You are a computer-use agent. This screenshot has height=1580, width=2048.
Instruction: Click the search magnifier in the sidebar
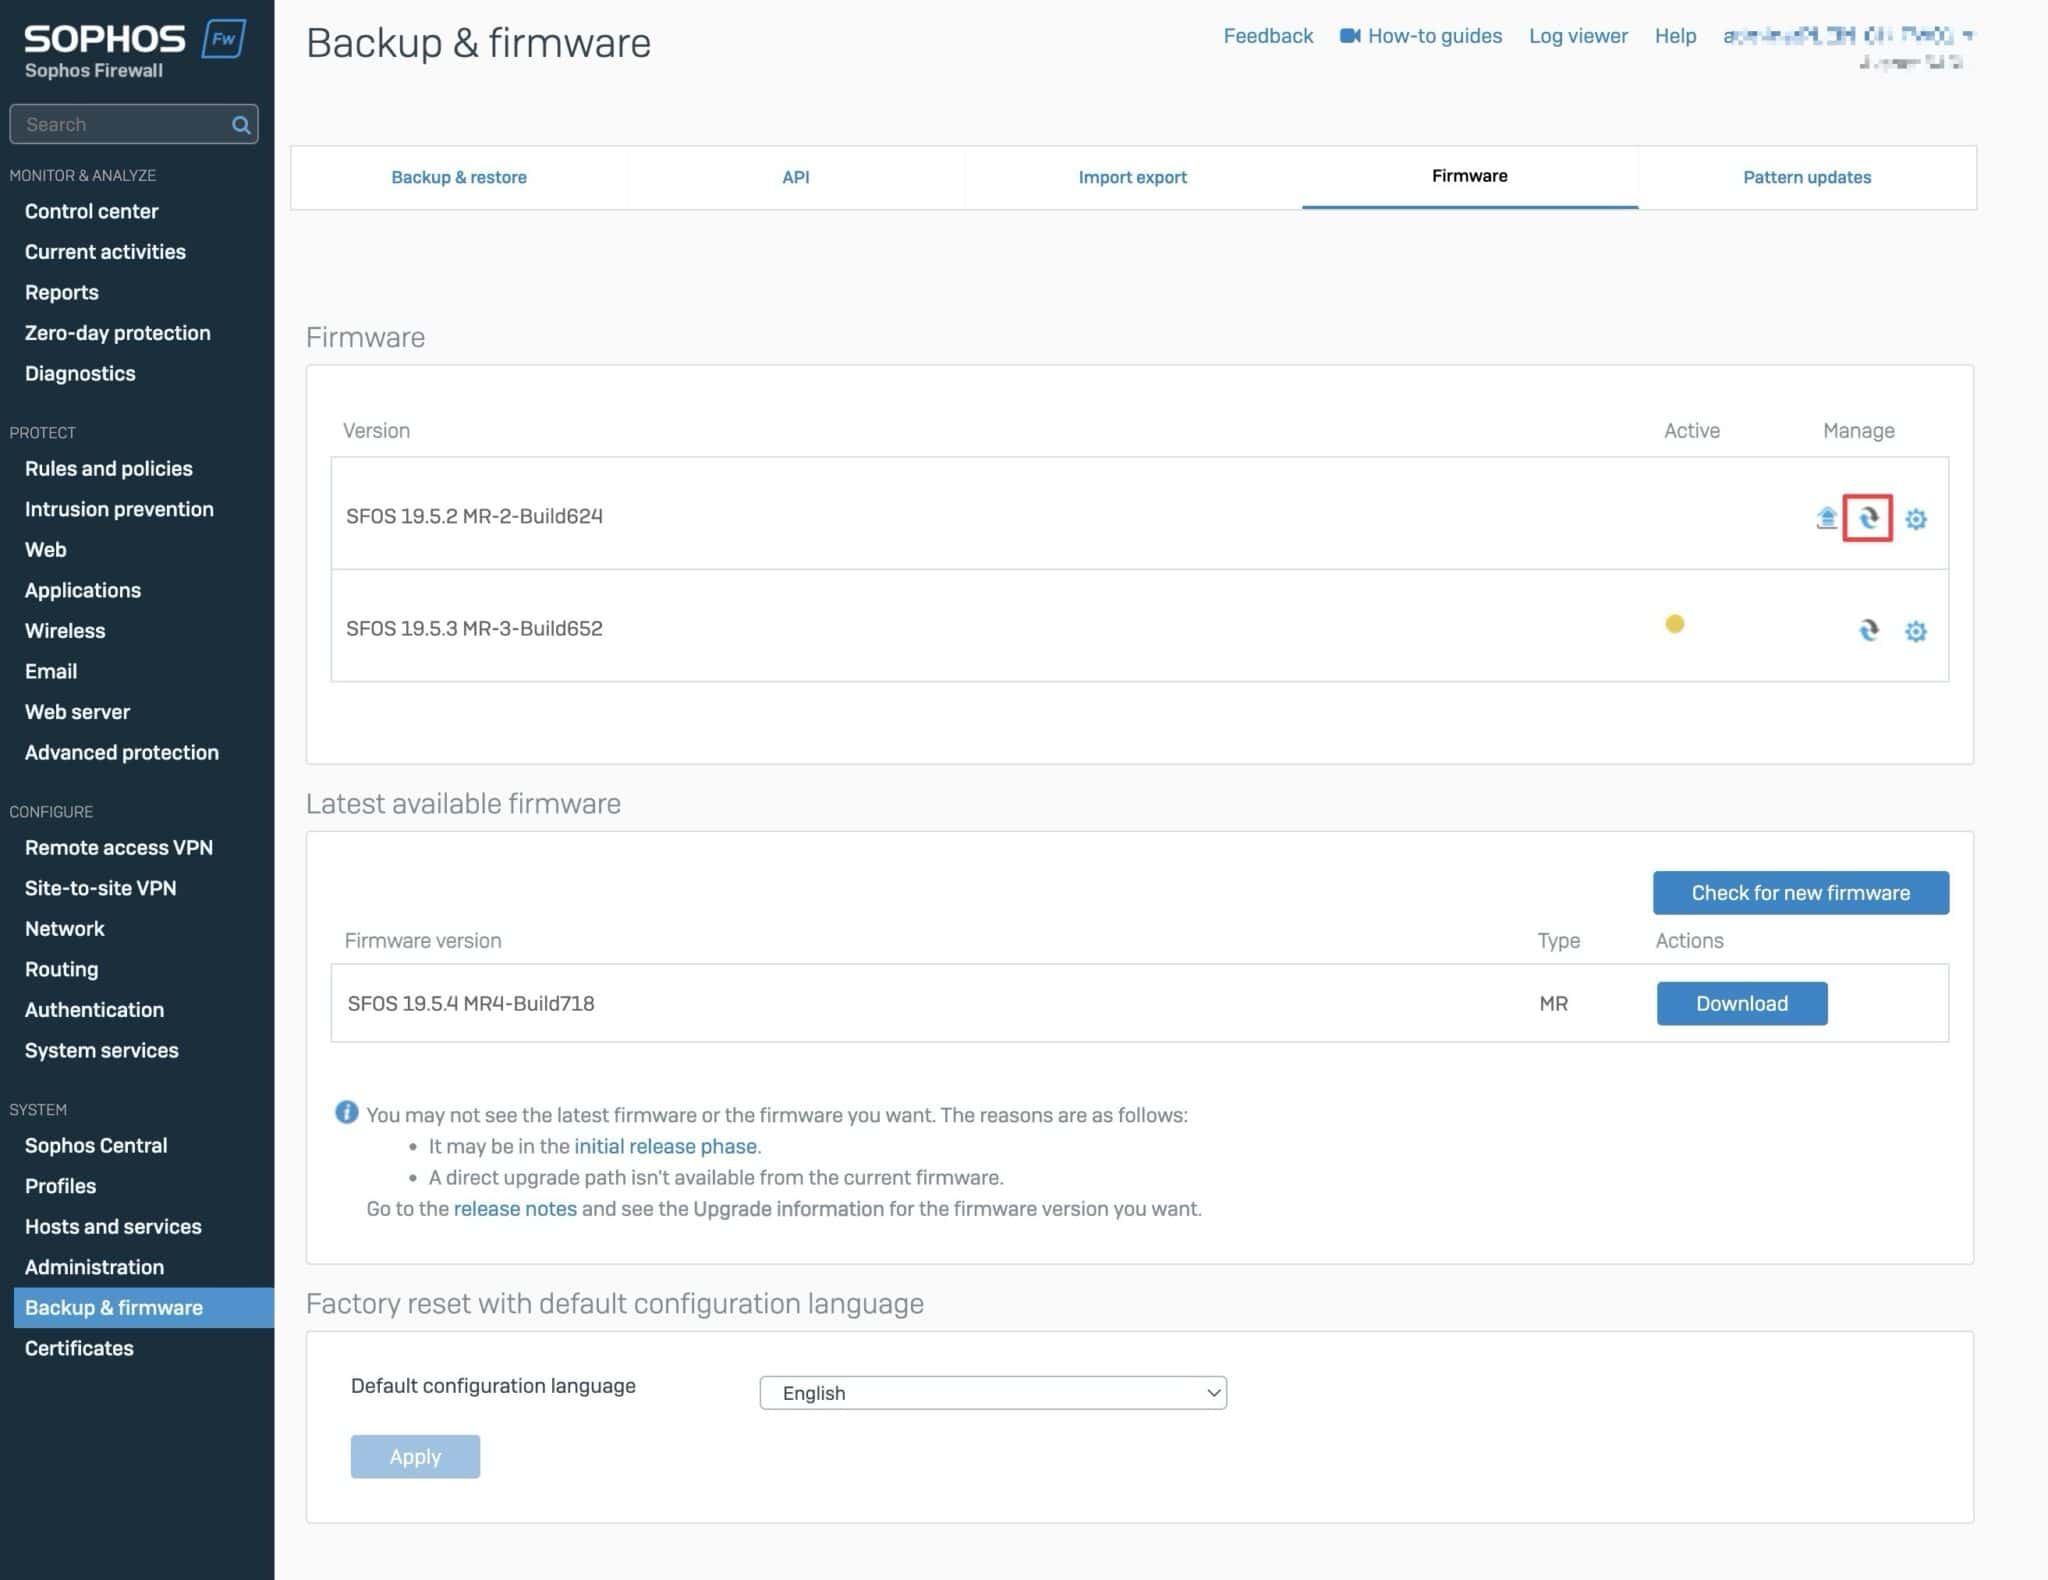click(240, 124)
